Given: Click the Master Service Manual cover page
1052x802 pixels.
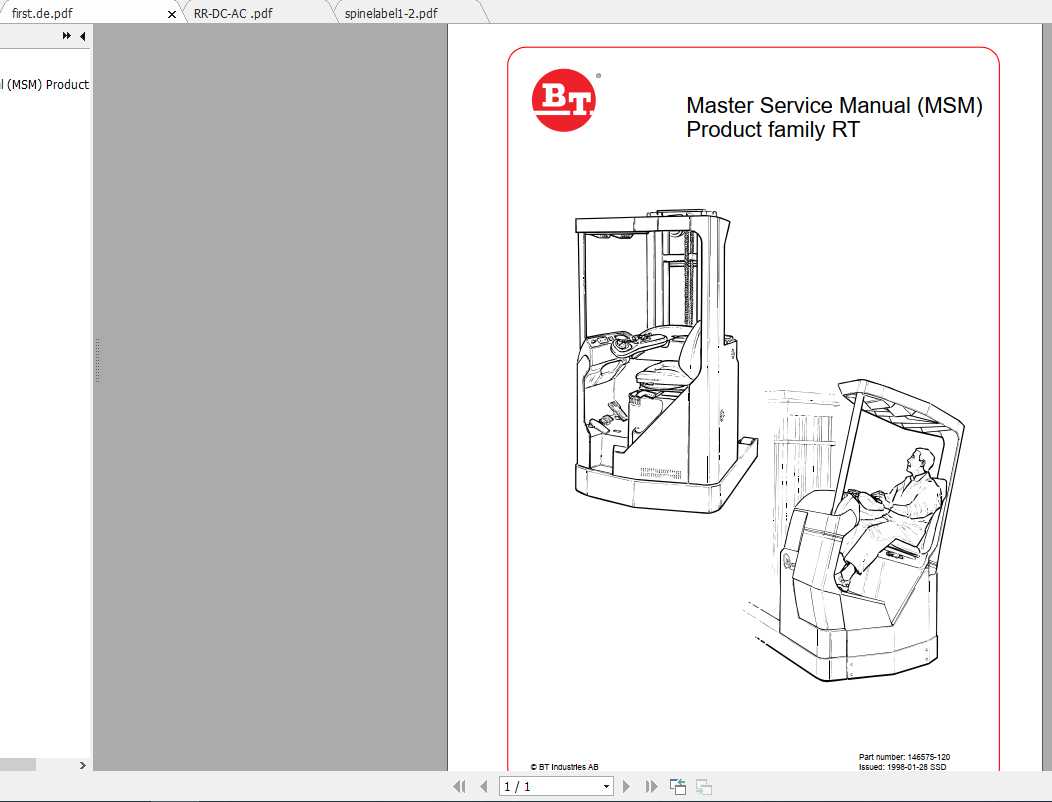Looking at the screenshot, I should click(750, 400).
